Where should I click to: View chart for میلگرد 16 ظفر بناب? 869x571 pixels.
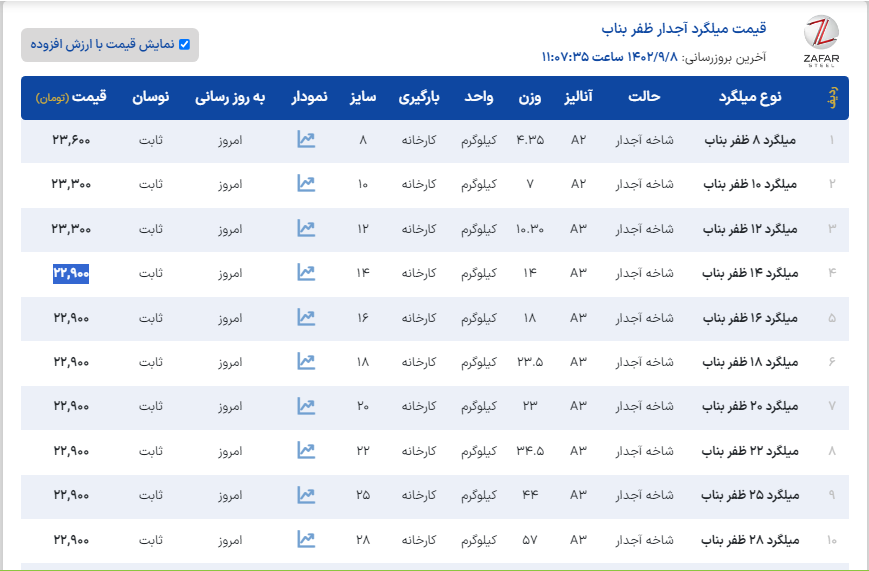306,318
